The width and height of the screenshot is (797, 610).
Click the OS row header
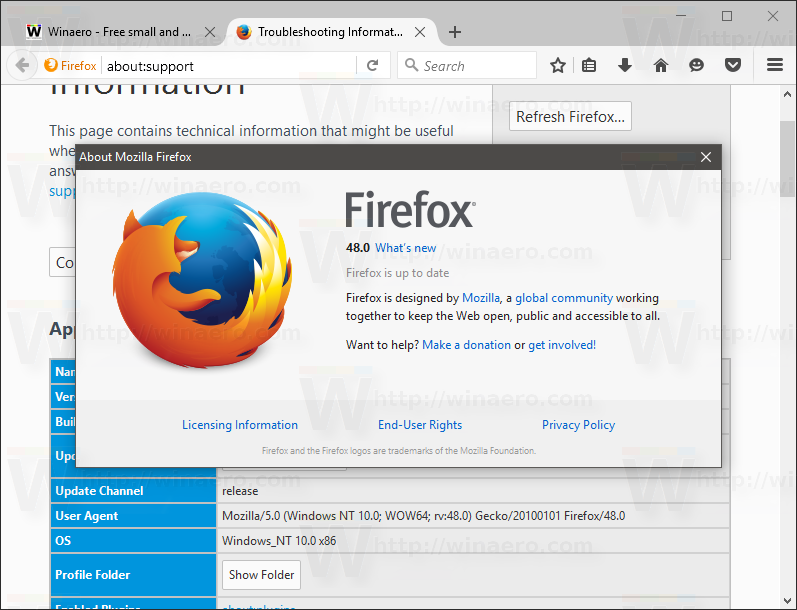(134, 540)
